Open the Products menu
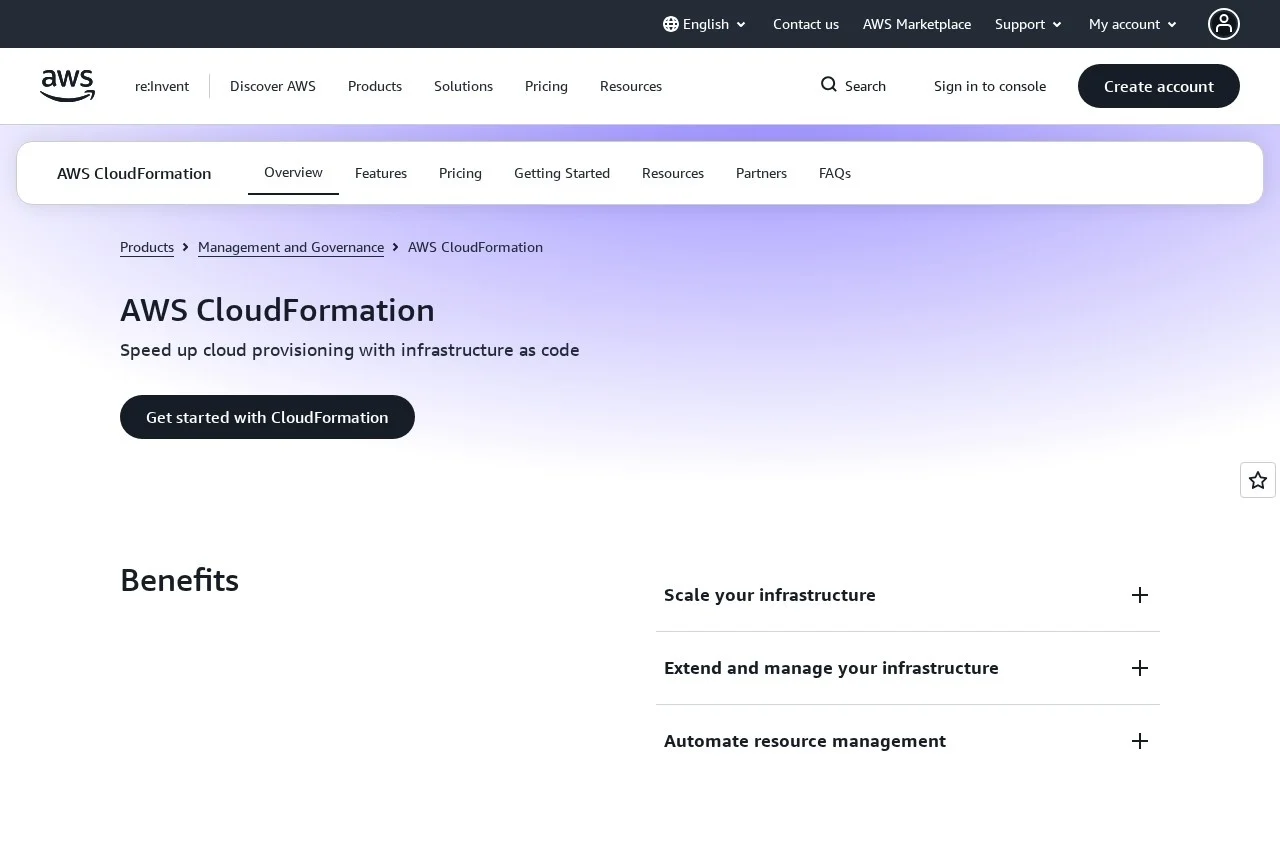Viewport: 1280px width, 850px height. pos(375,86)
